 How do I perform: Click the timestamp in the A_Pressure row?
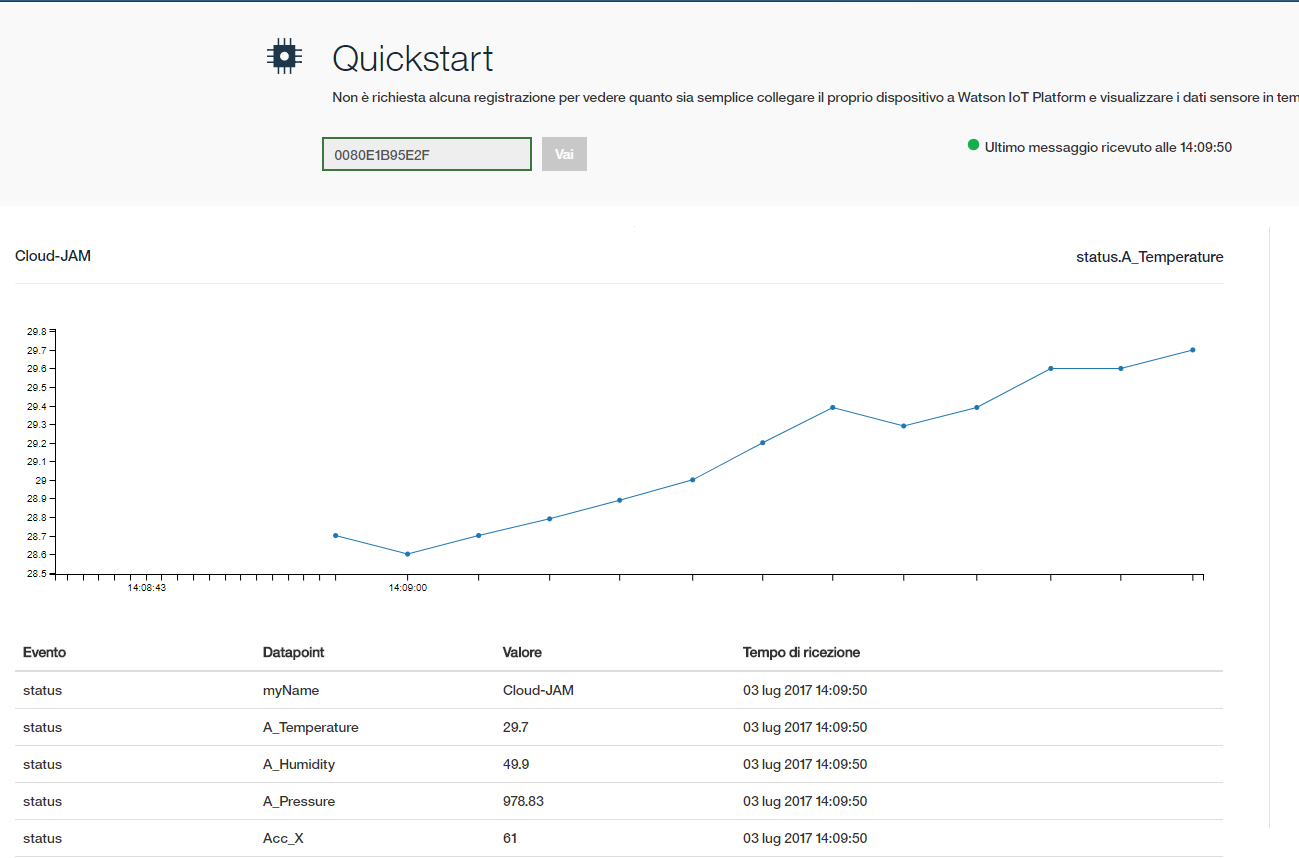tap(805, 801)
